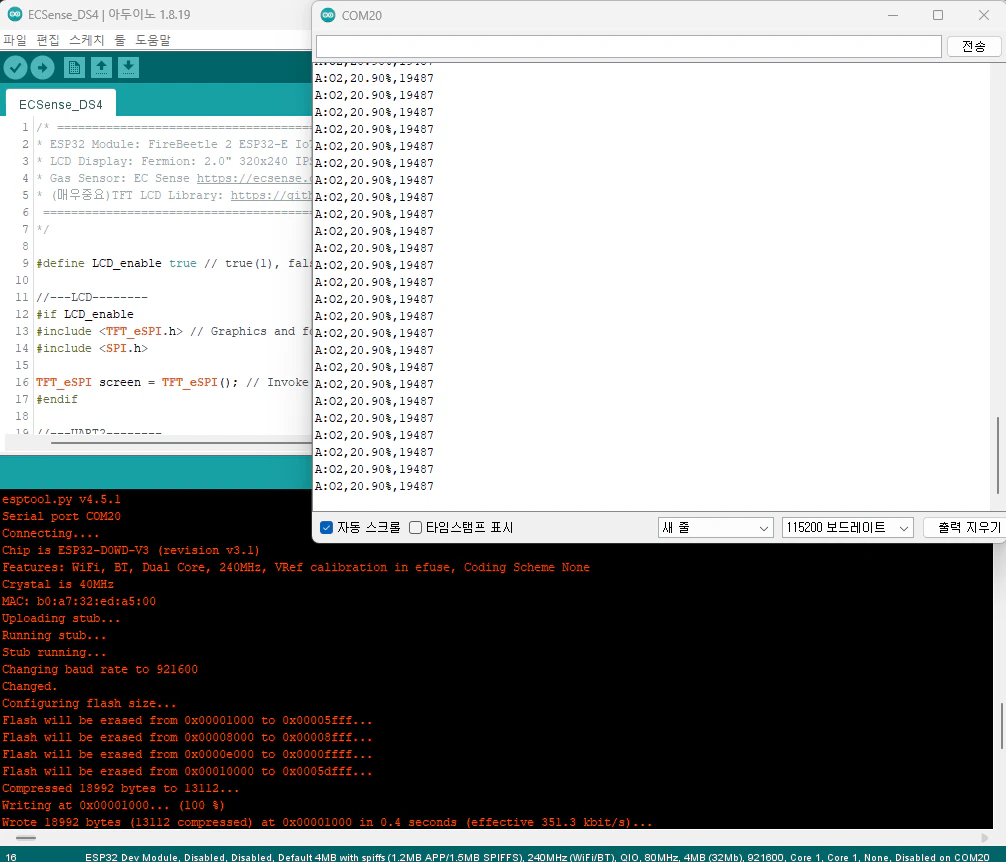The image size is (1006, 862).
Task: Enable the 타임스탬프 표시 checkbox
Action: click(415, 527)
